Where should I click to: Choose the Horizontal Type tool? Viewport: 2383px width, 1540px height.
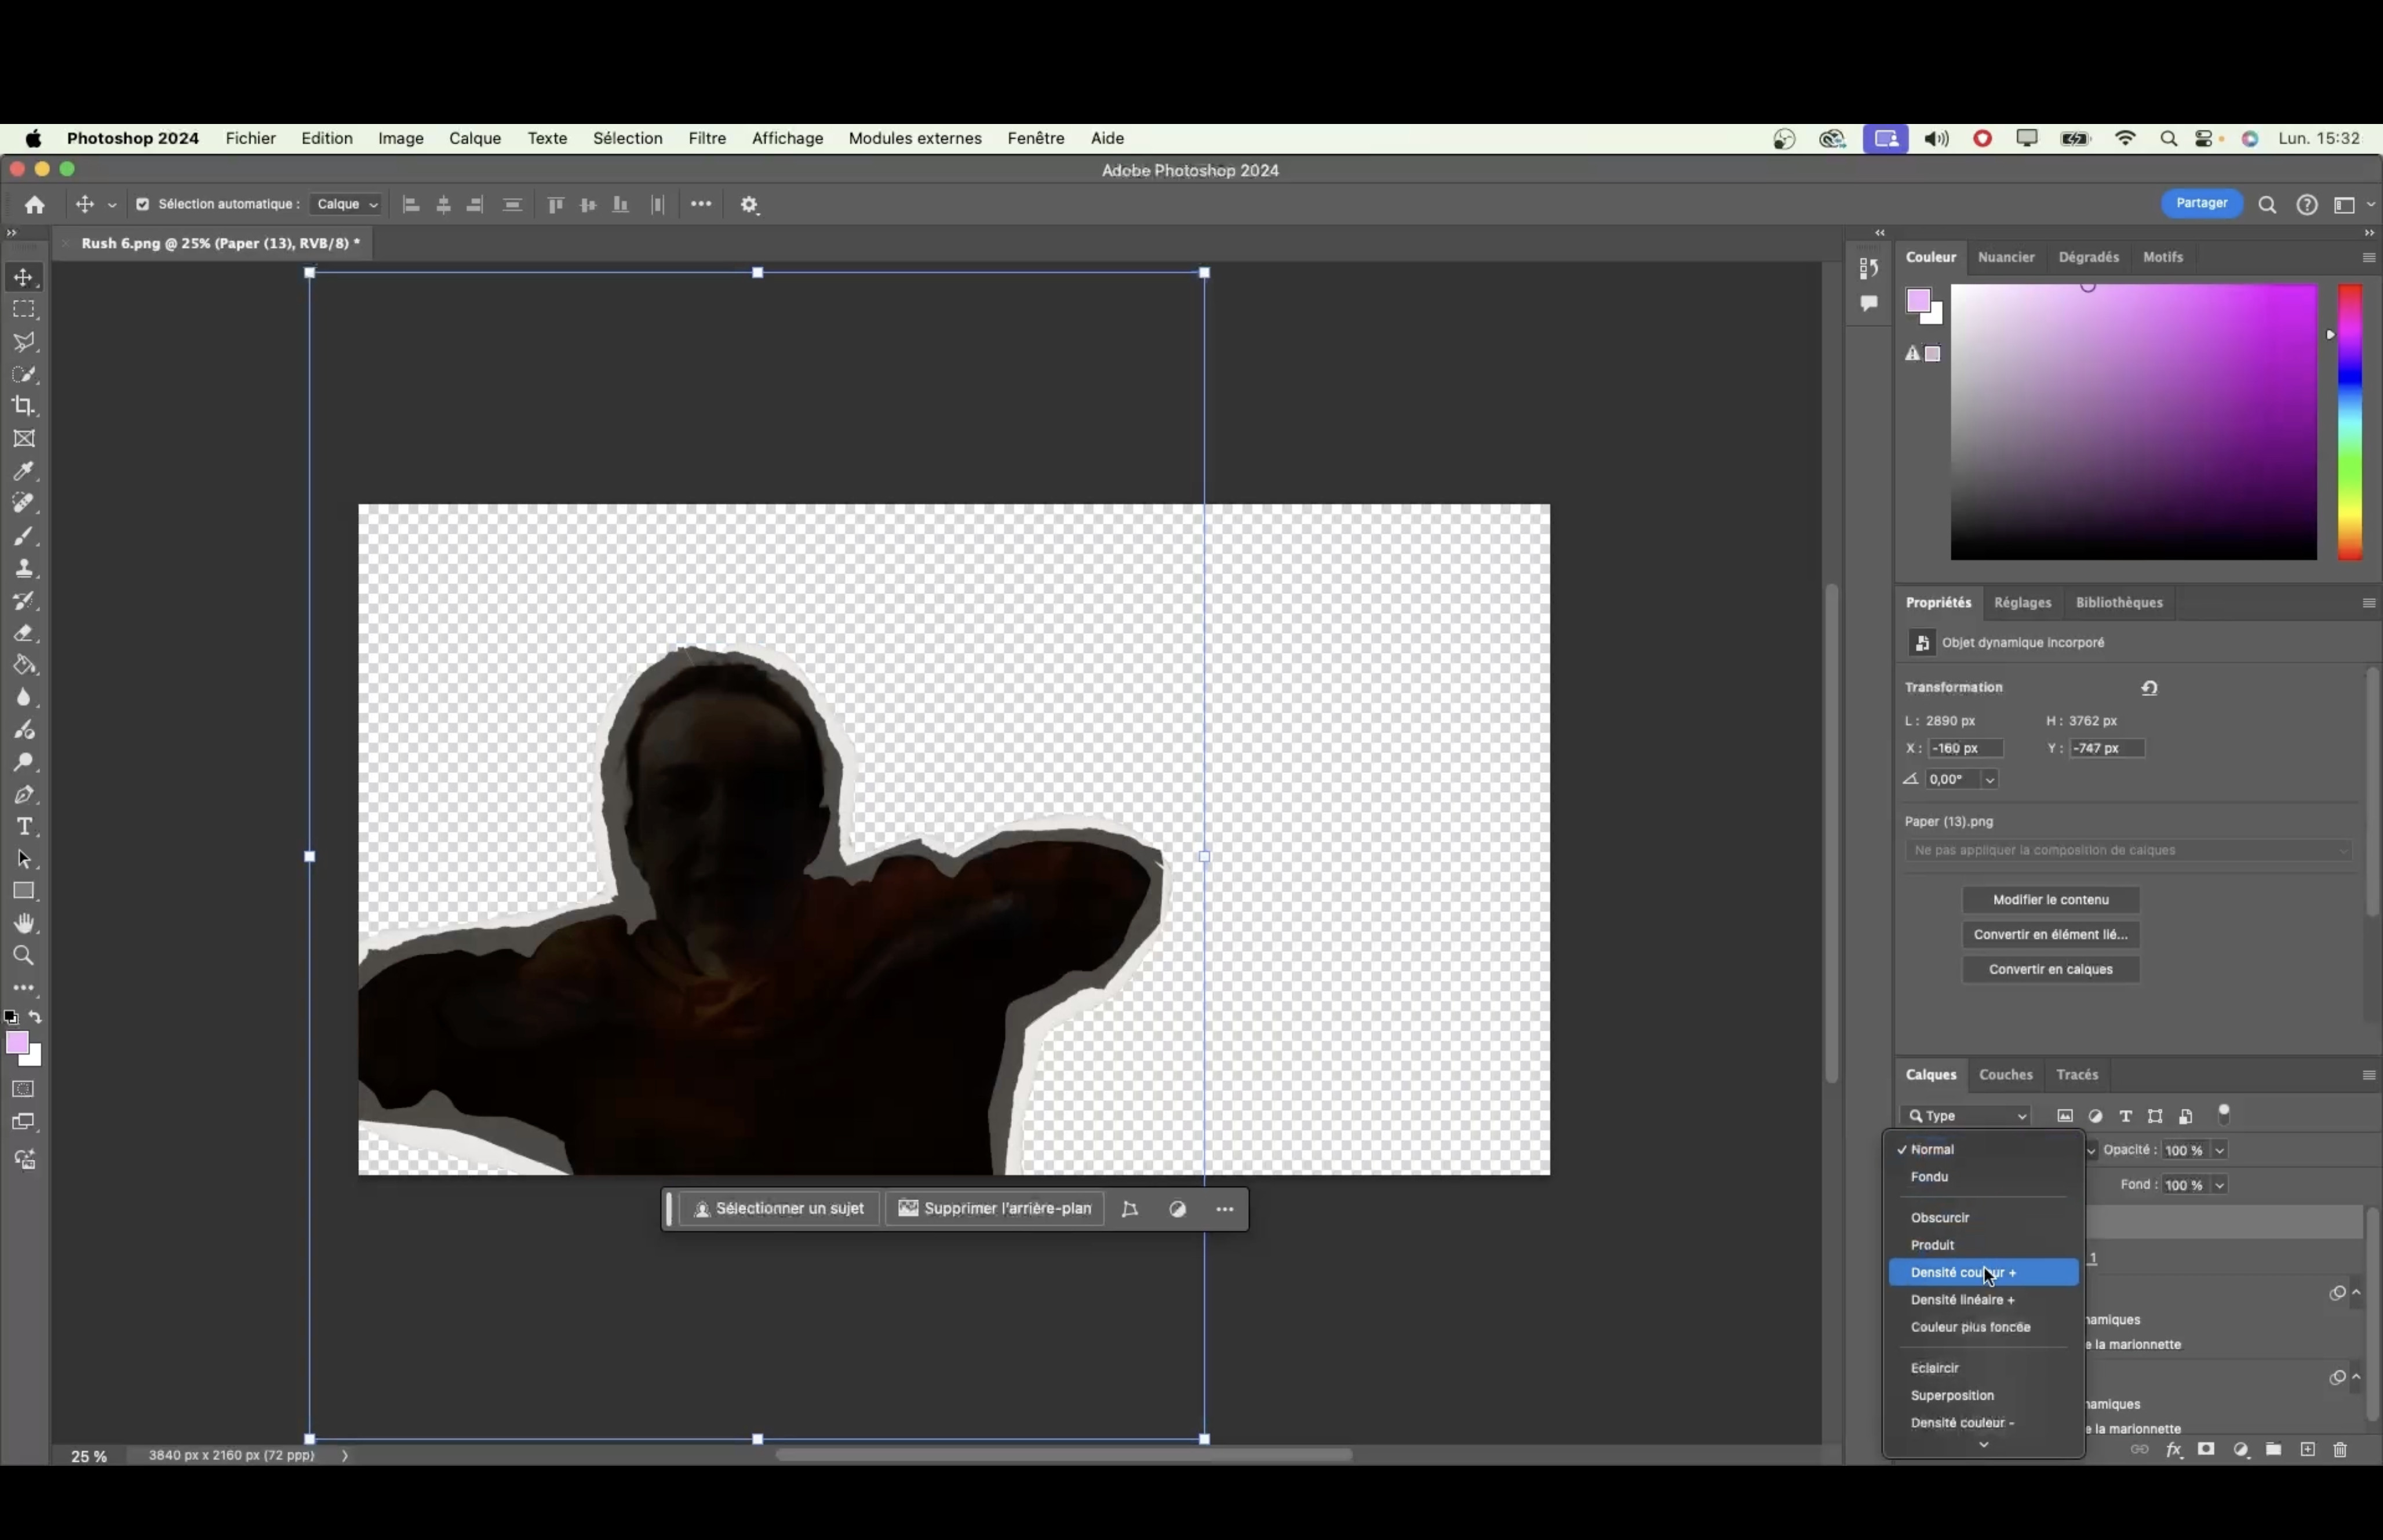[x=24, y=827]
